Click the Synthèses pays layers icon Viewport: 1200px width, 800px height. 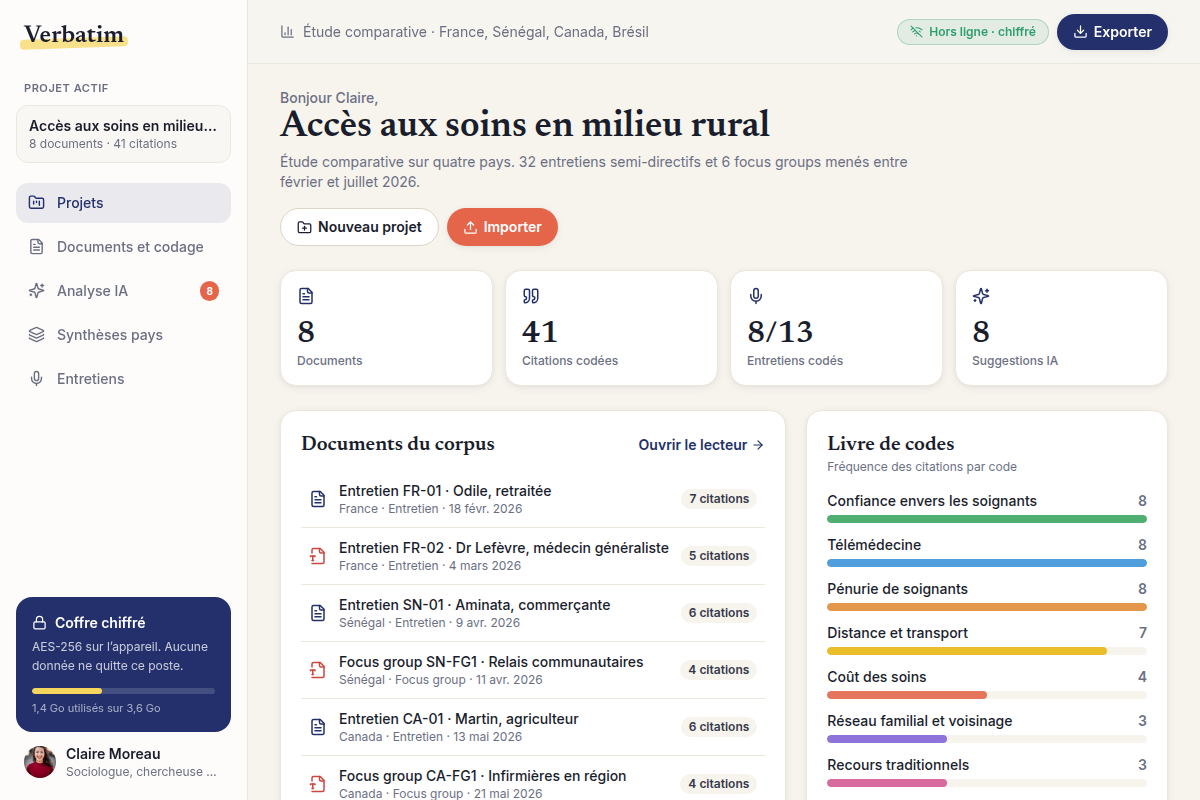(x=37, y=335)
